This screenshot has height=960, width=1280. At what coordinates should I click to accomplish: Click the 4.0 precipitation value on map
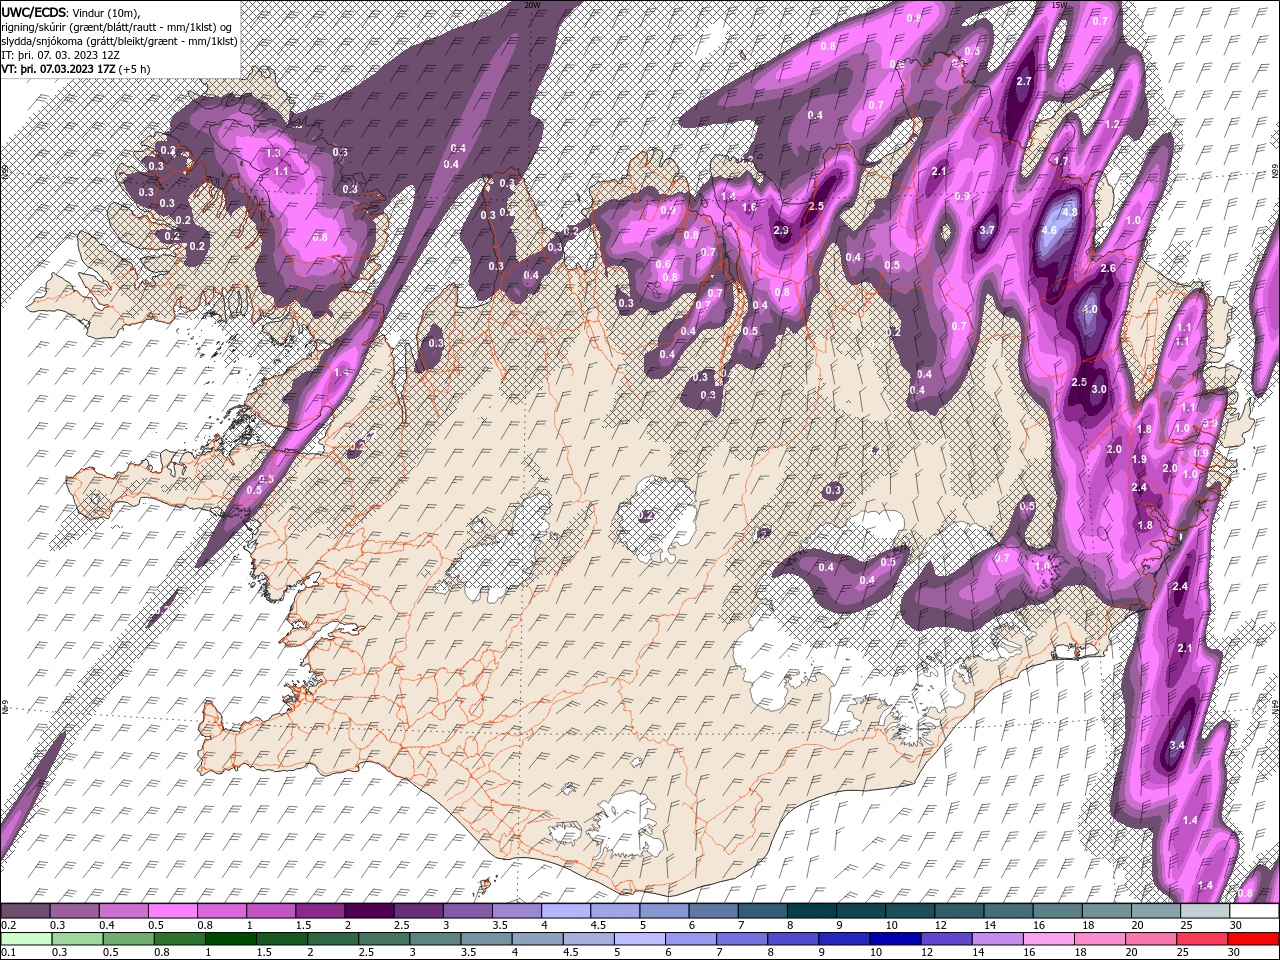[x=1090, y=310]
